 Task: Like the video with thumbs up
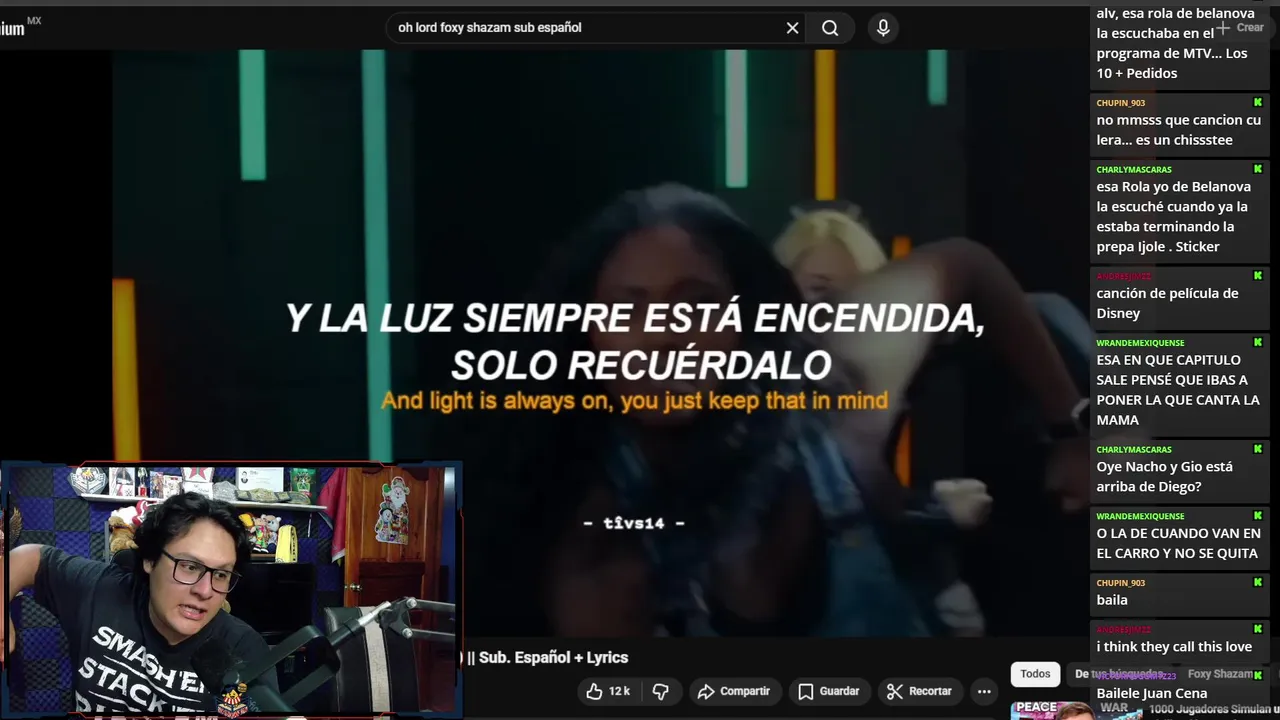click(608, 691)
